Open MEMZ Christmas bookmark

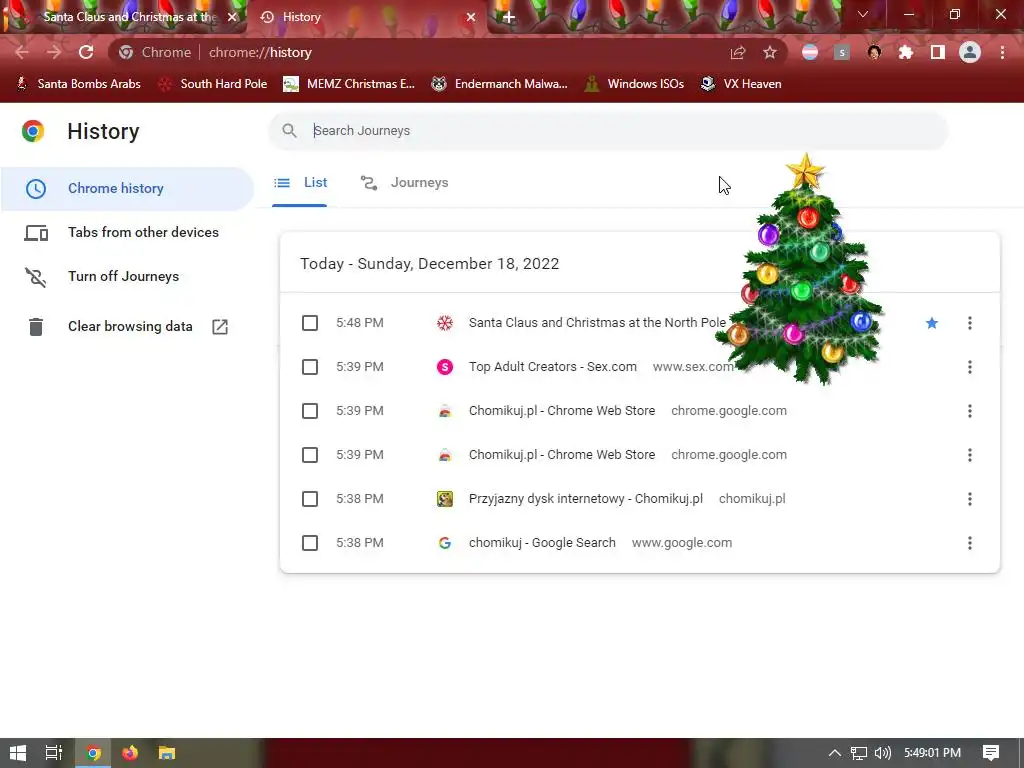tap(349, 84)
